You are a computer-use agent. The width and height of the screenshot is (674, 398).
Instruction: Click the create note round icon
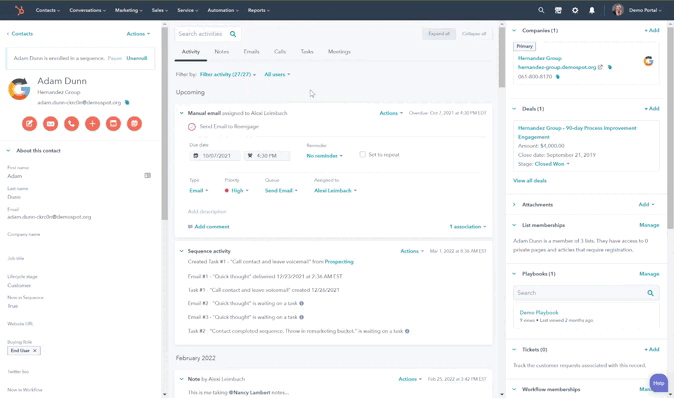[x=30, y=124]
